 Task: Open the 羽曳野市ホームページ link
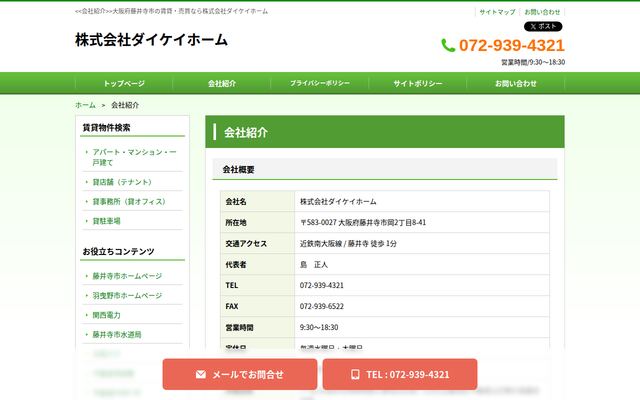point(127,296)
